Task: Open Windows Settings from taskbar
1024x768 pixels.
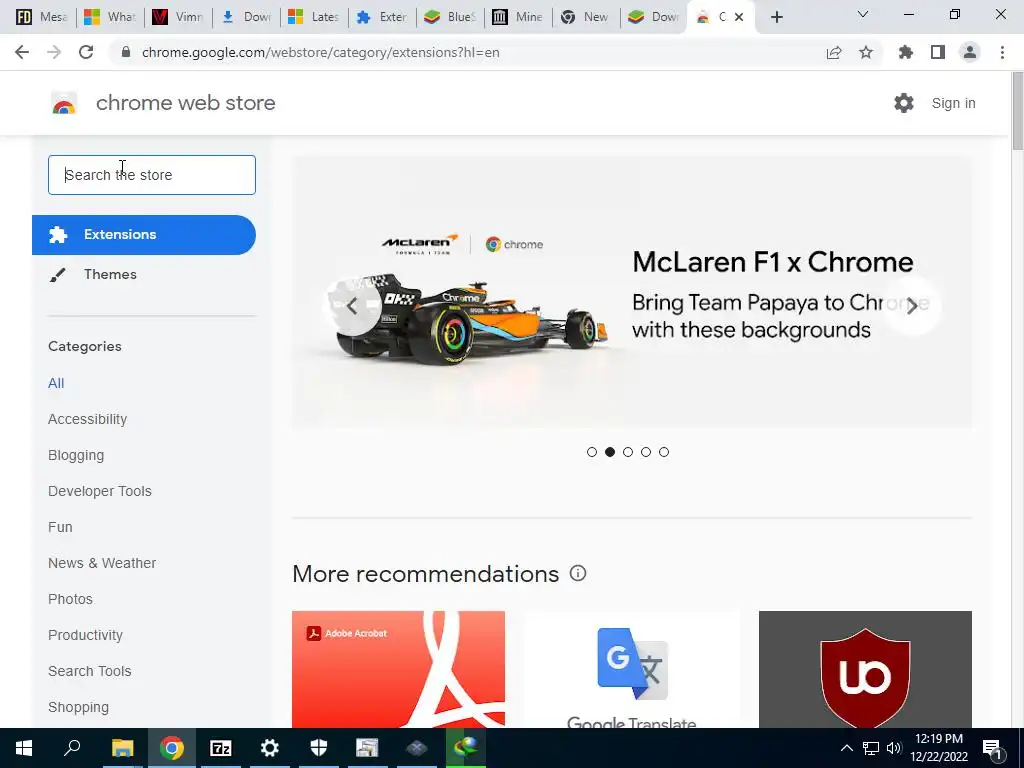Action: (x=270, y=748)
